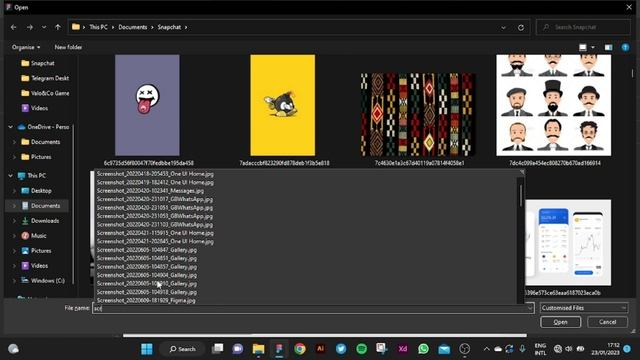The height and width of the screenshot is (360, 640).
Task: Select Desktop under This PC
Action: (x=36, y=191)
